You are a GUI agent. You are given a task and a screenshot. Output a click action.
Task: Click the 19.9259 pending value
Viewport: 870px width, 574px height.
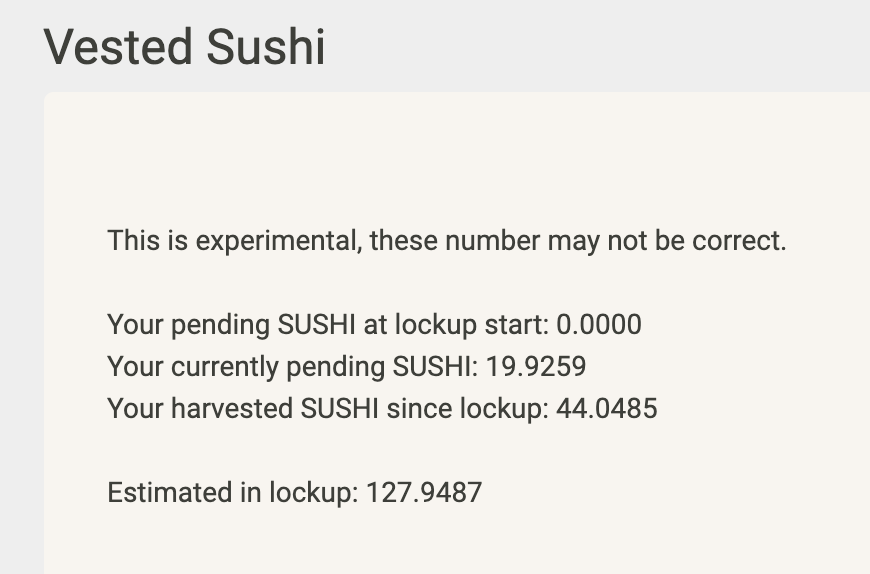536,367
